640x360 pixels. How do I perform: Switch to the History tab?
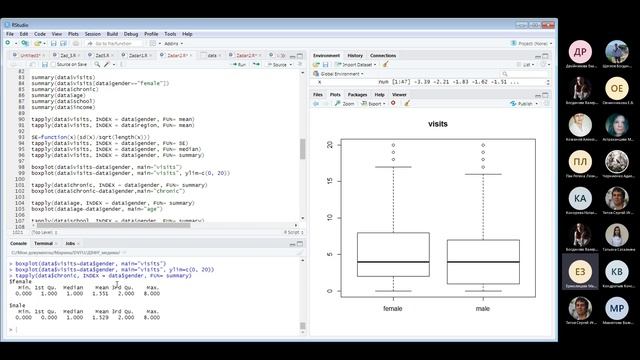tap(355, 56)
